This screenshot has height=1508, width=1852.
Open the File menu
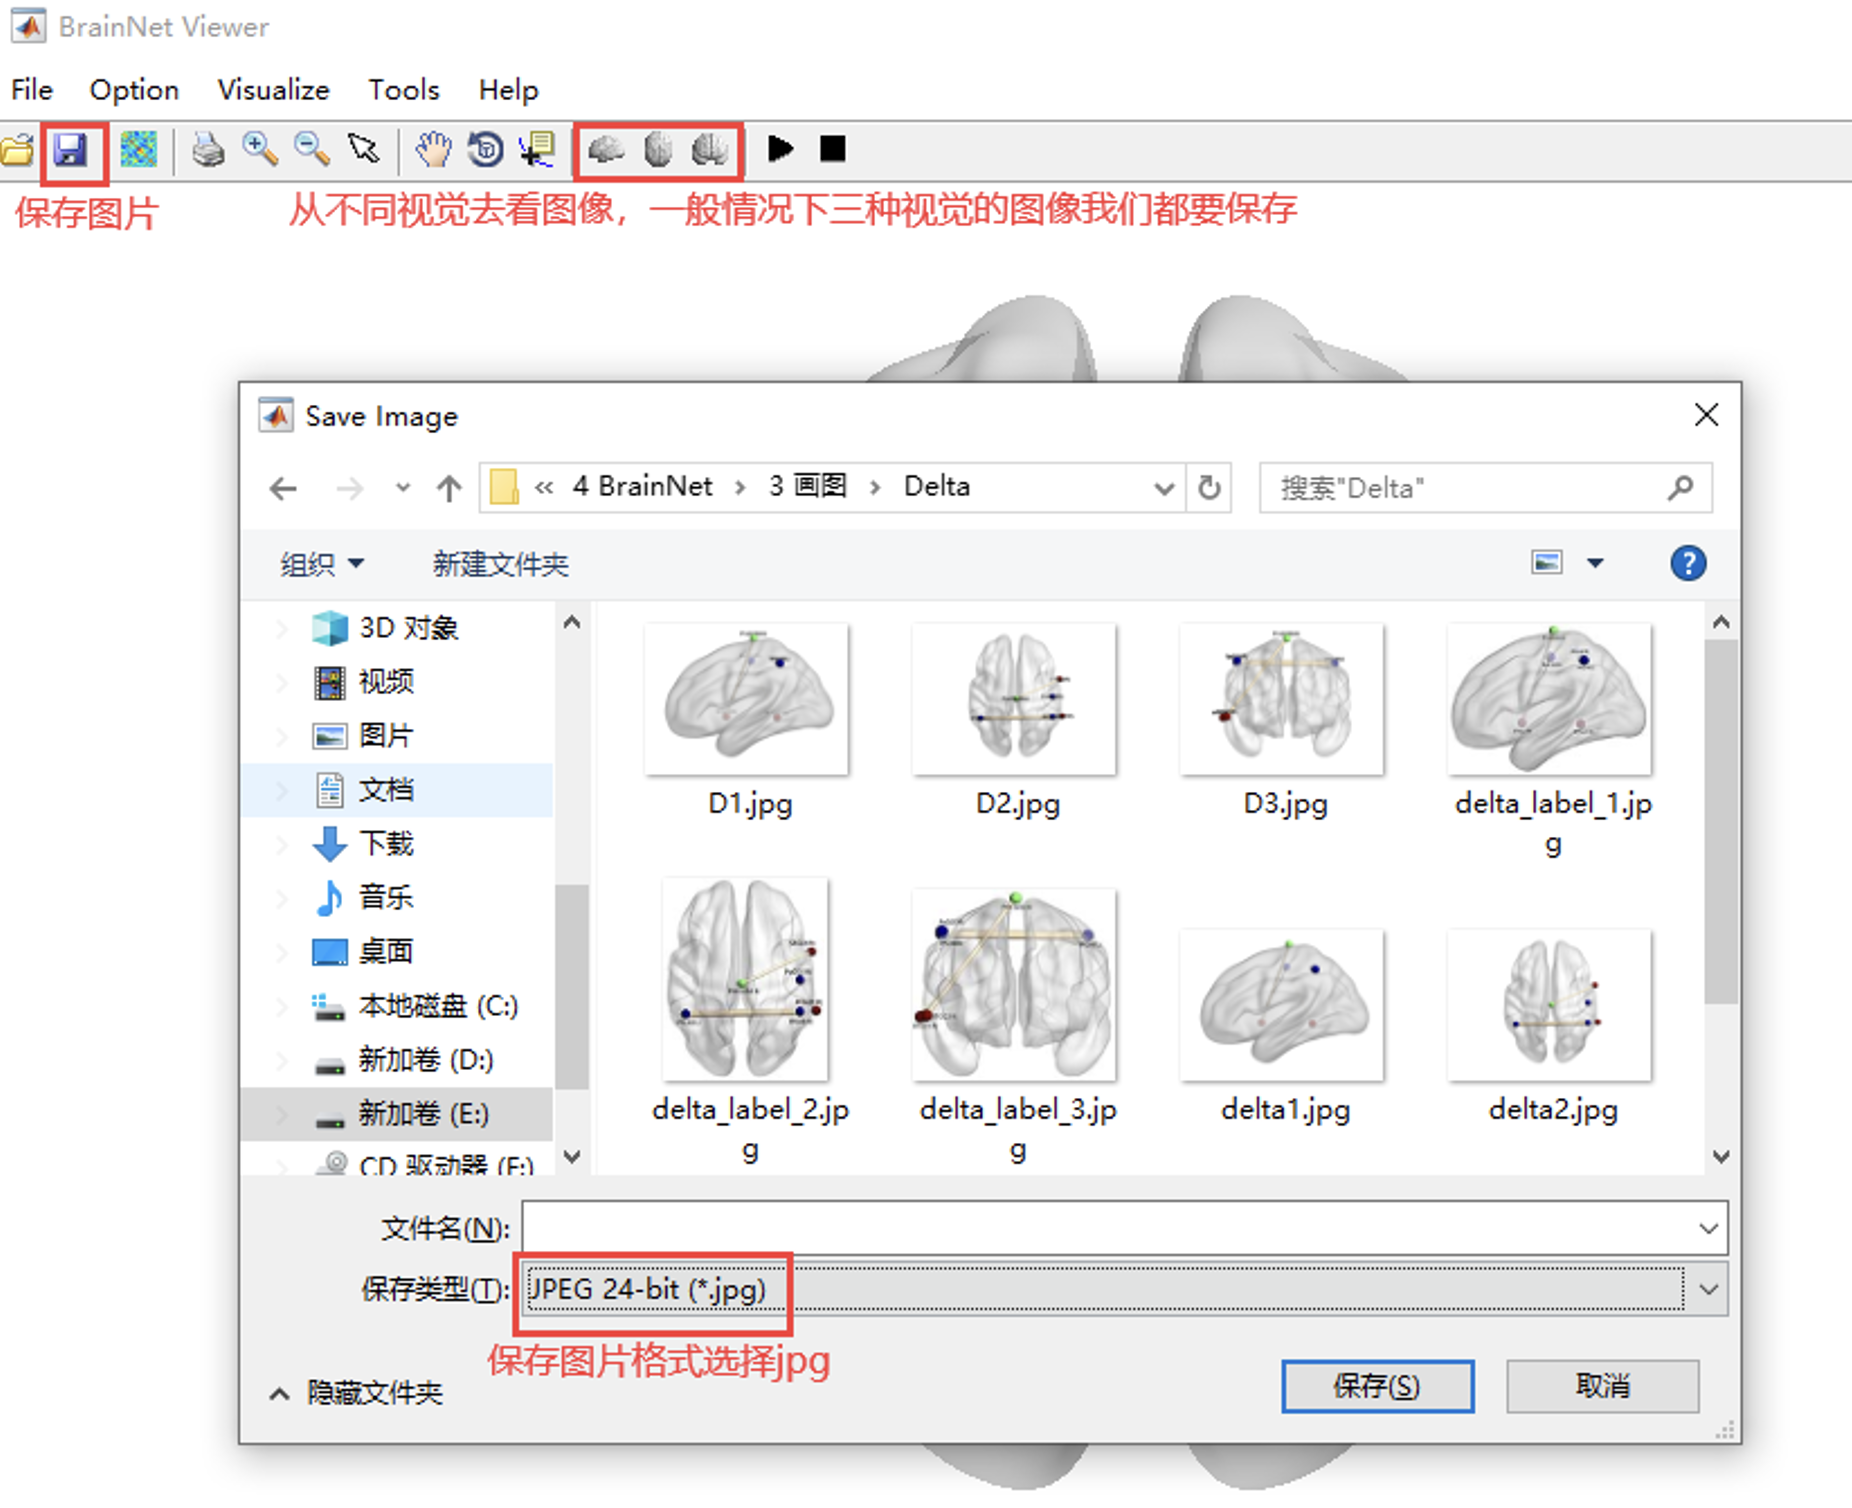pos(32,90)
